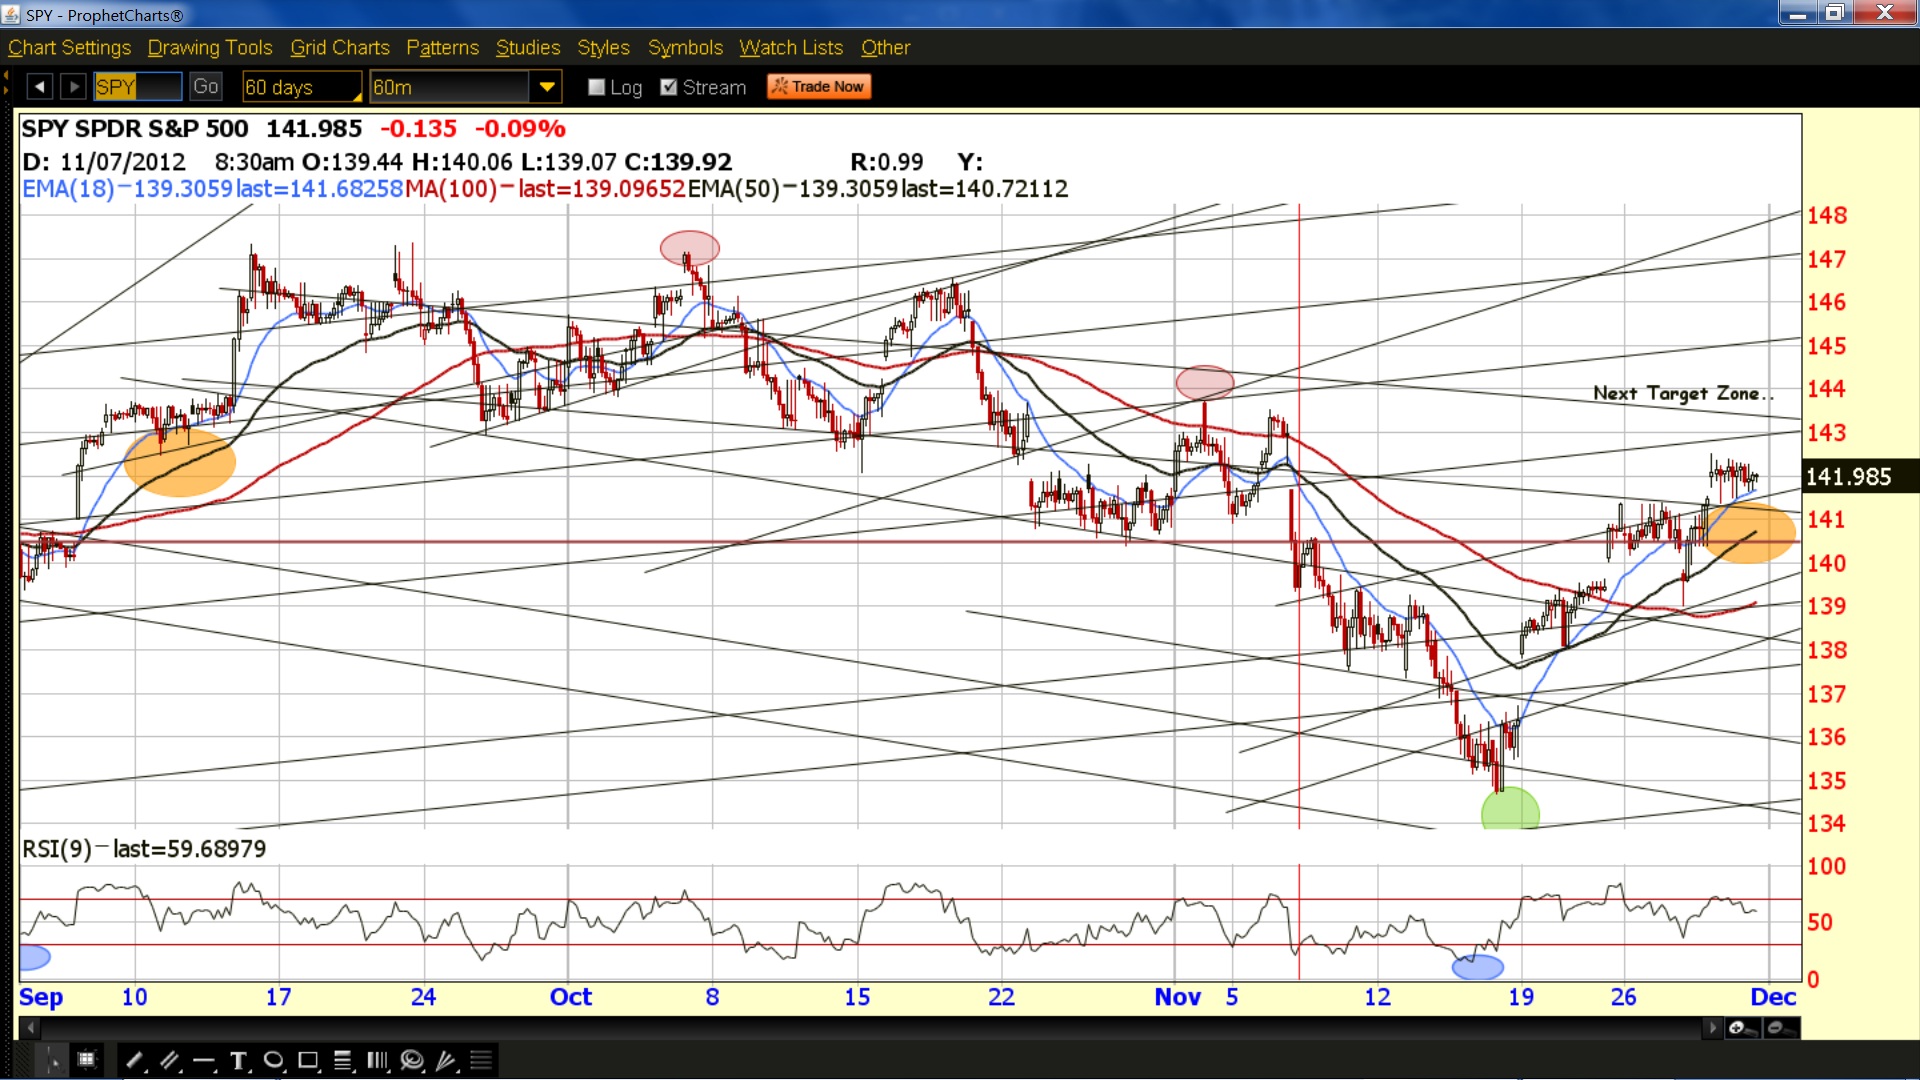Viewport: 1920px width, 1080px height.
Task: Click the Go button
Action: [205, 87]
